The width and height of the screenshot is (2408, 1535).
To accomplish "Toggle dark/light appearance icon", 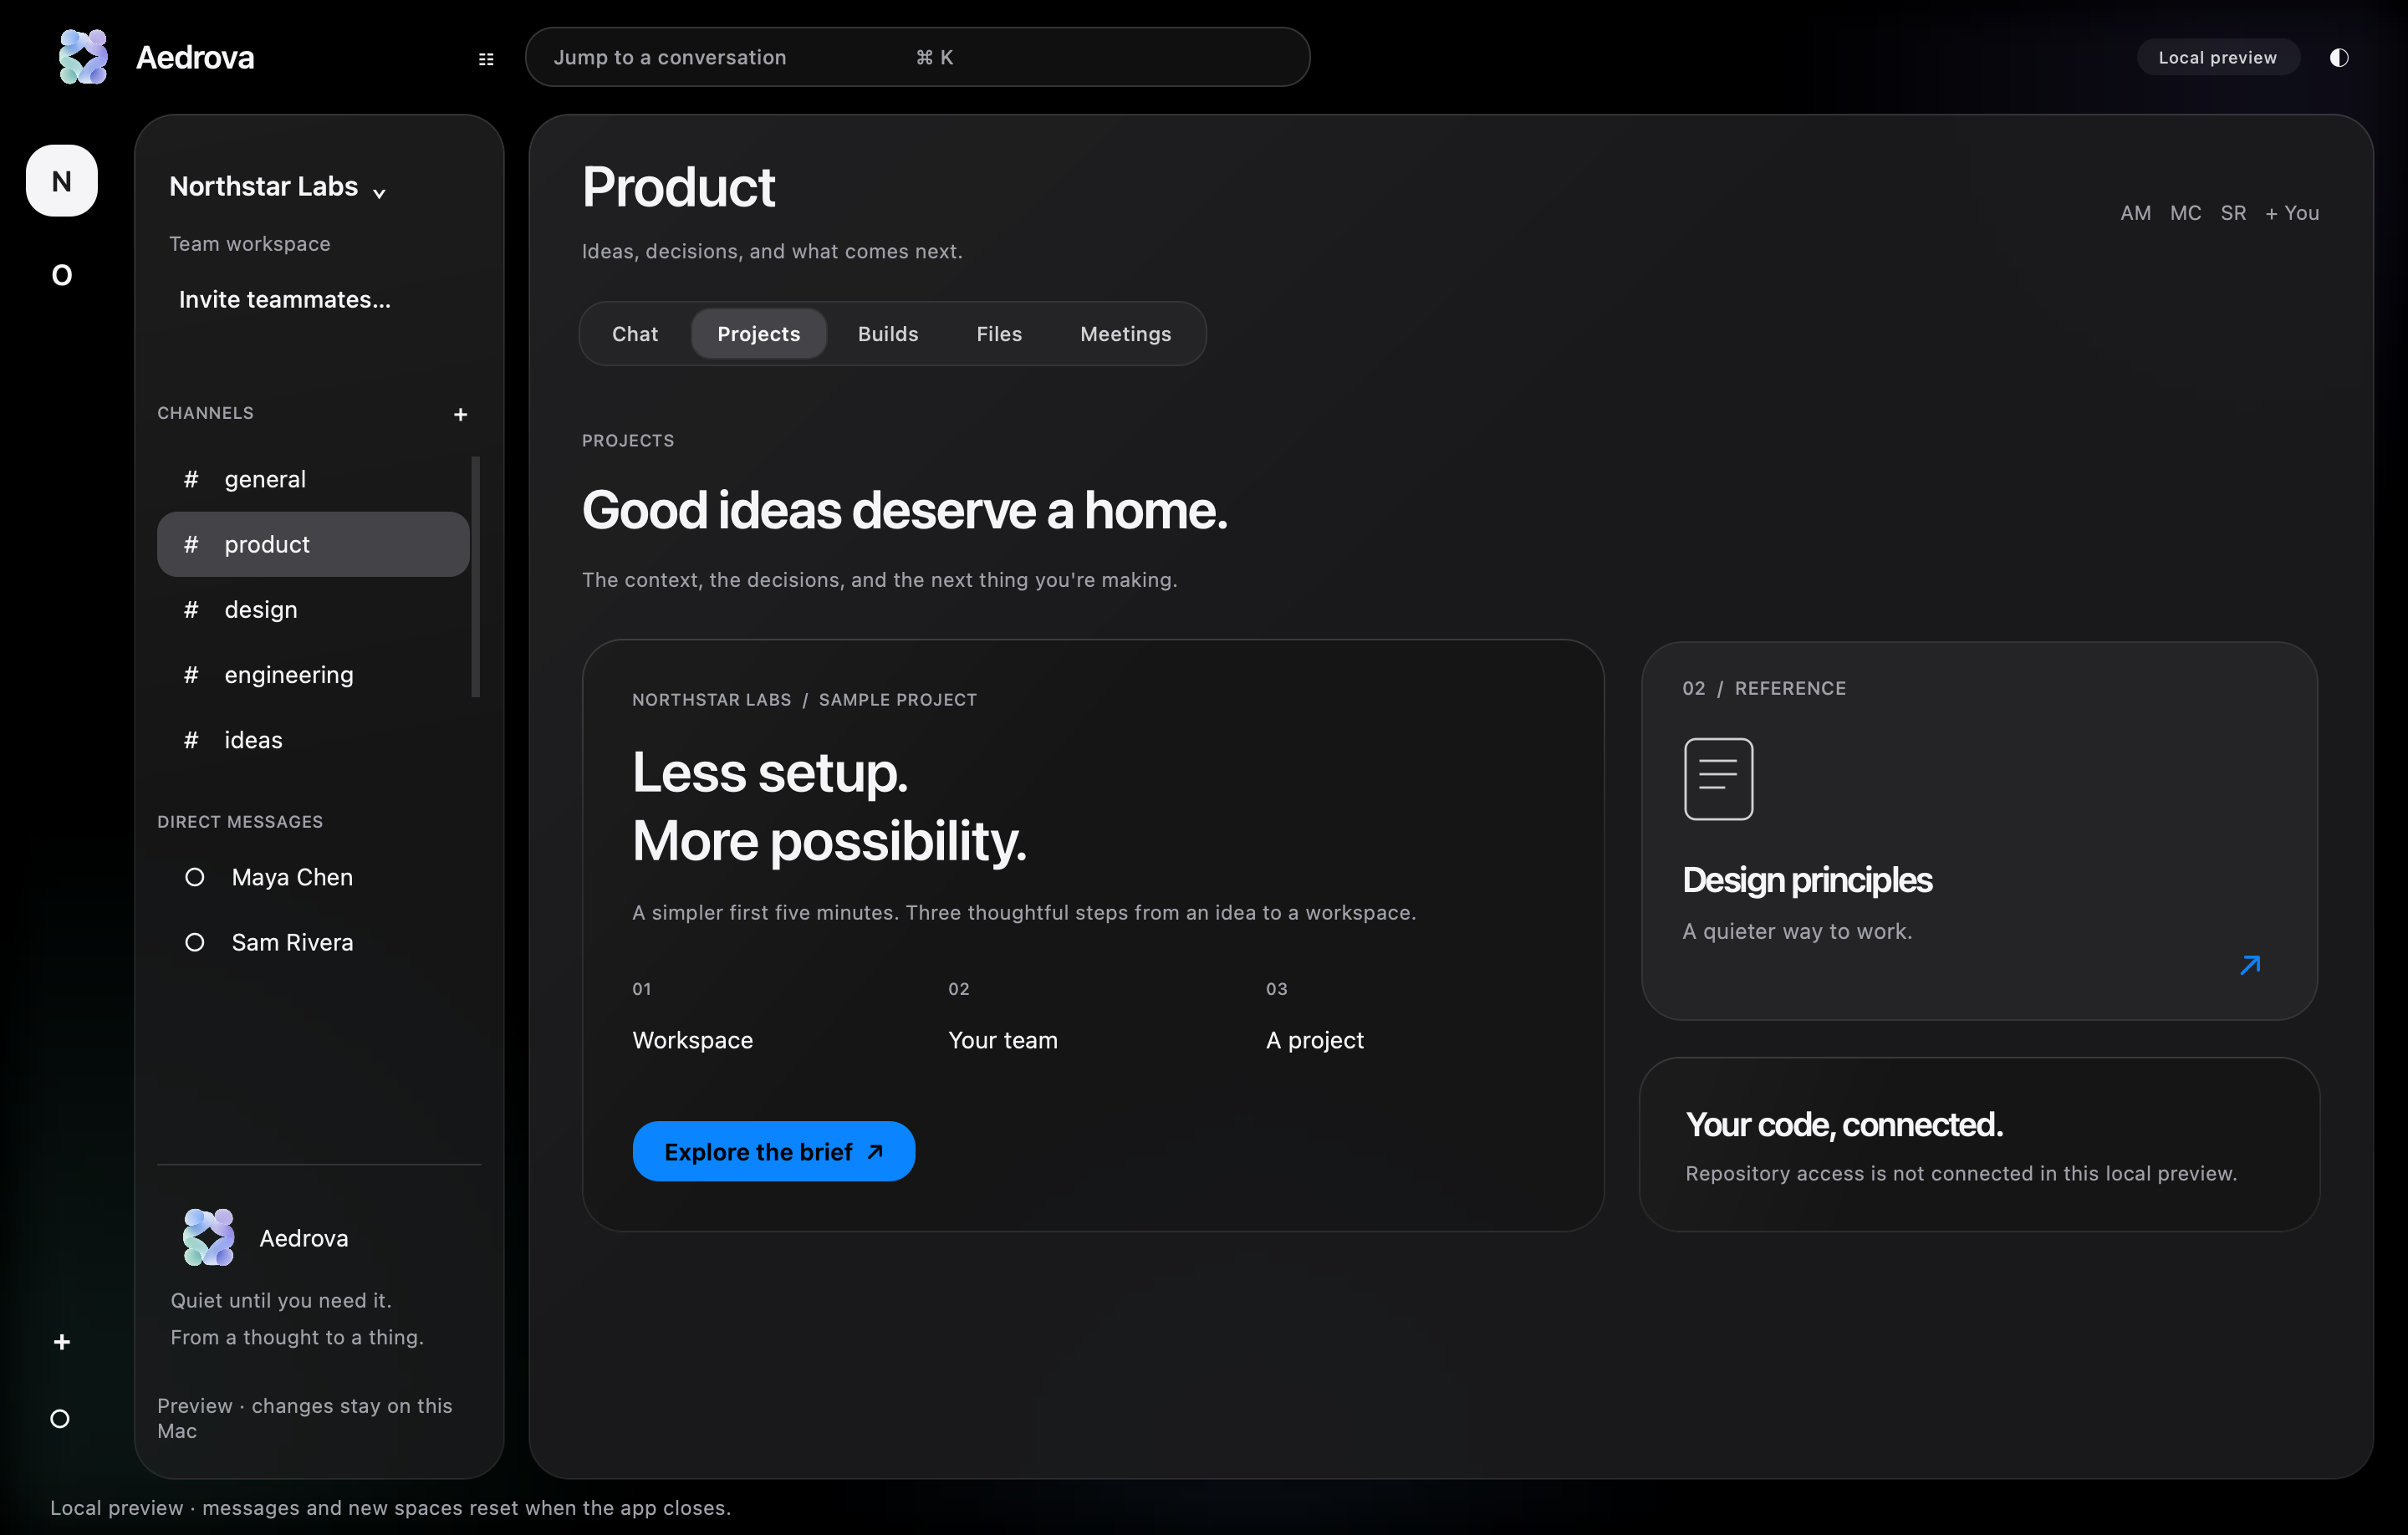I will tap(2338, 57).
